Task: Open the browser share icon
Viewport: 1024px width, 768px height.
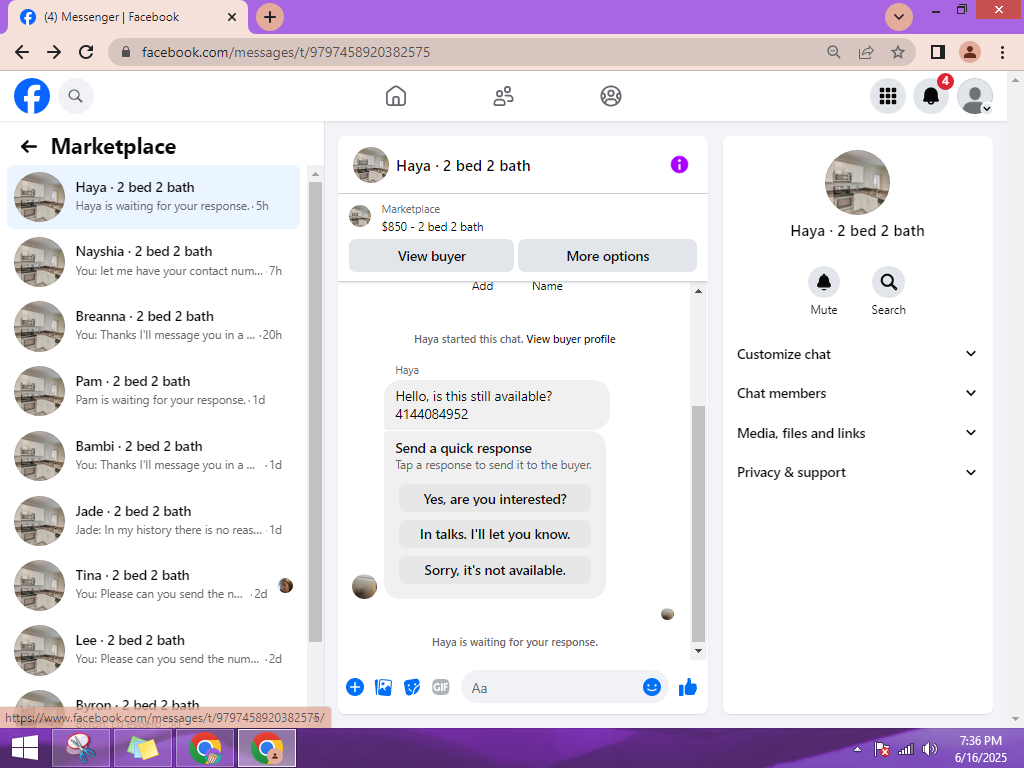Action: (x=866, y=52)
